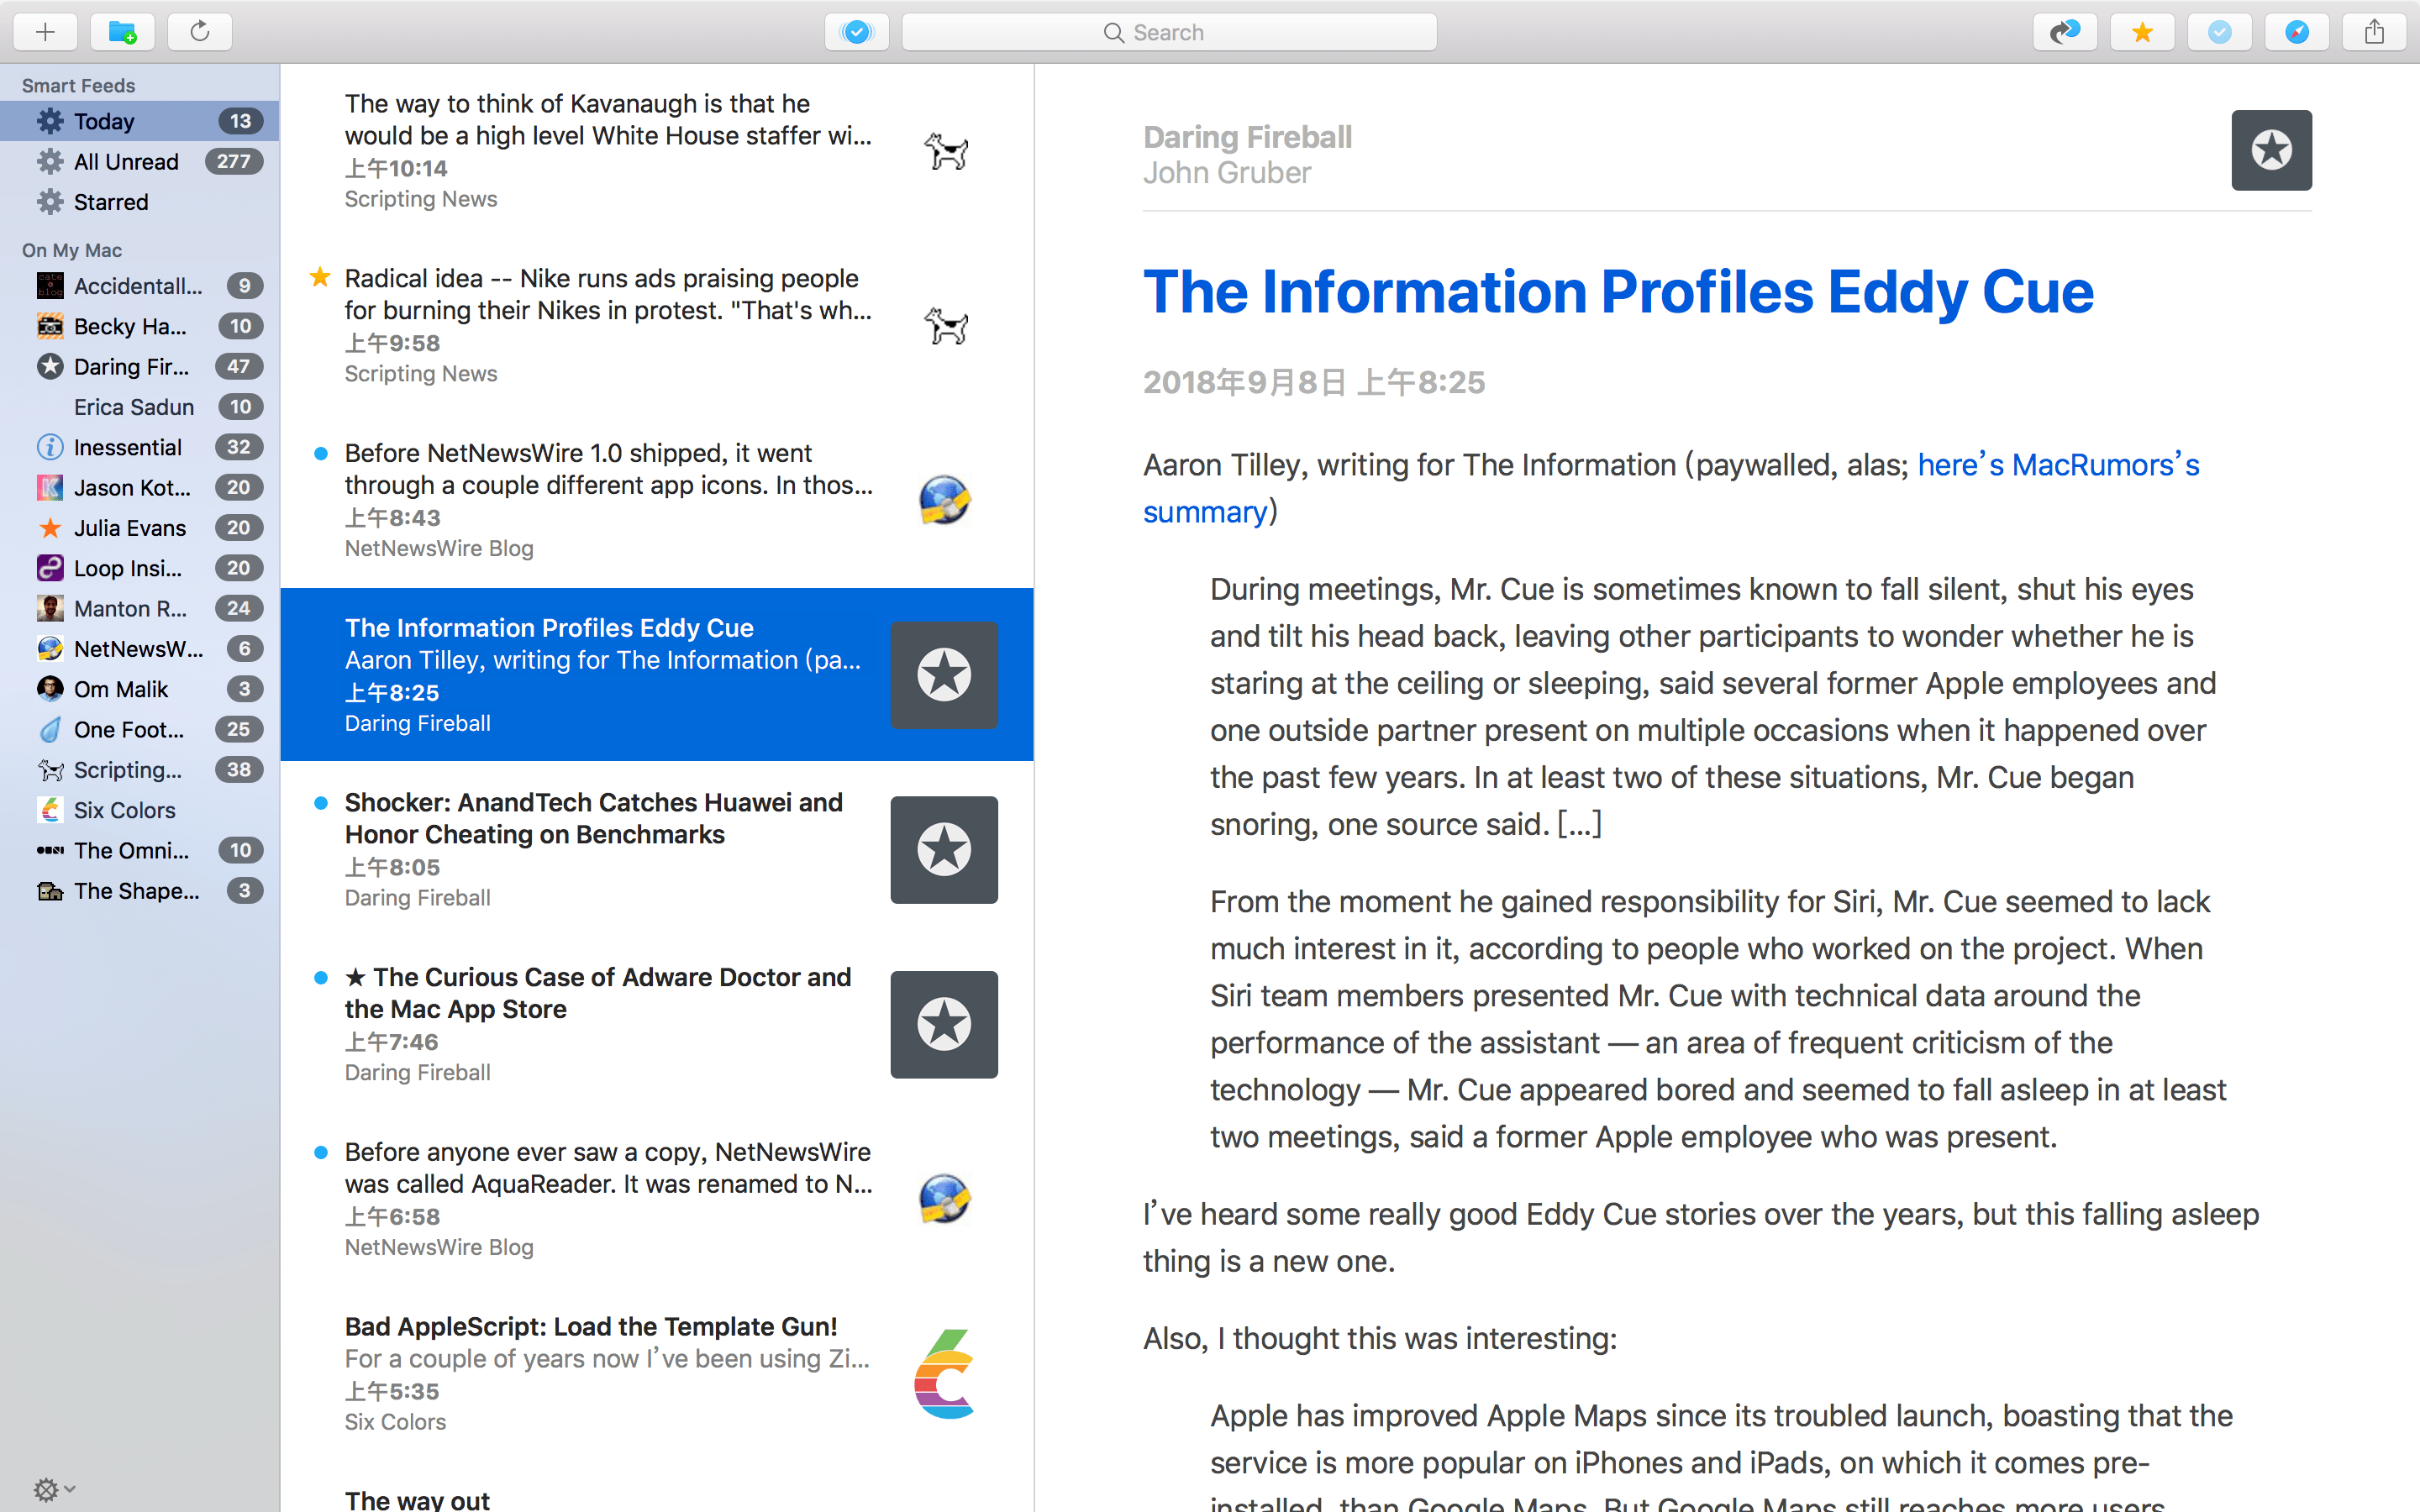Click the Search field

pyautogui.click(x=1169, y=32)
